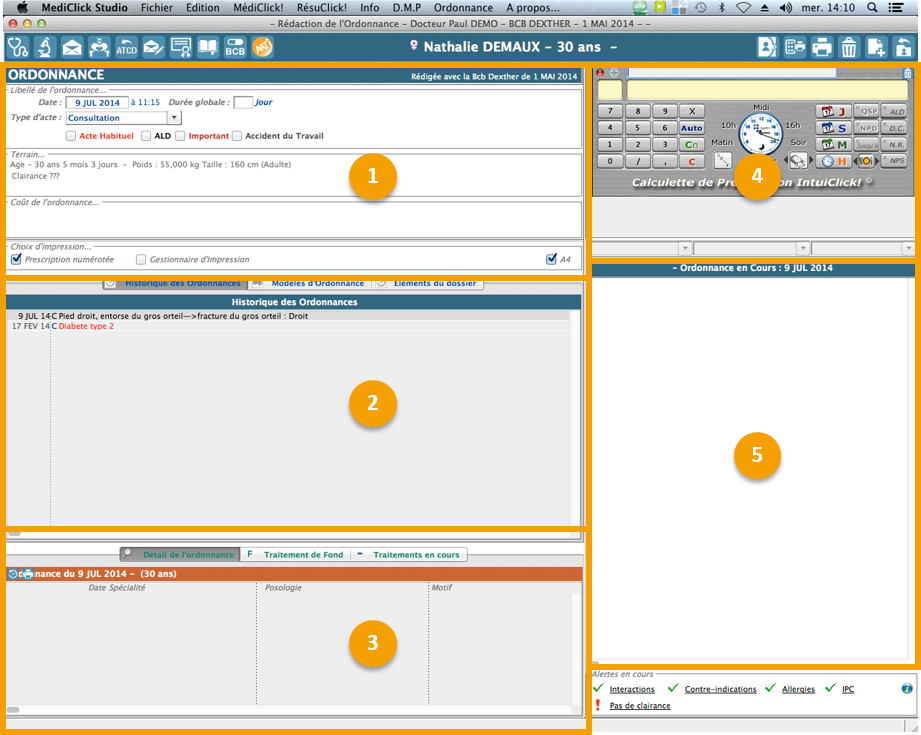Click the printer icon in the toolbar

pos(822,47)
